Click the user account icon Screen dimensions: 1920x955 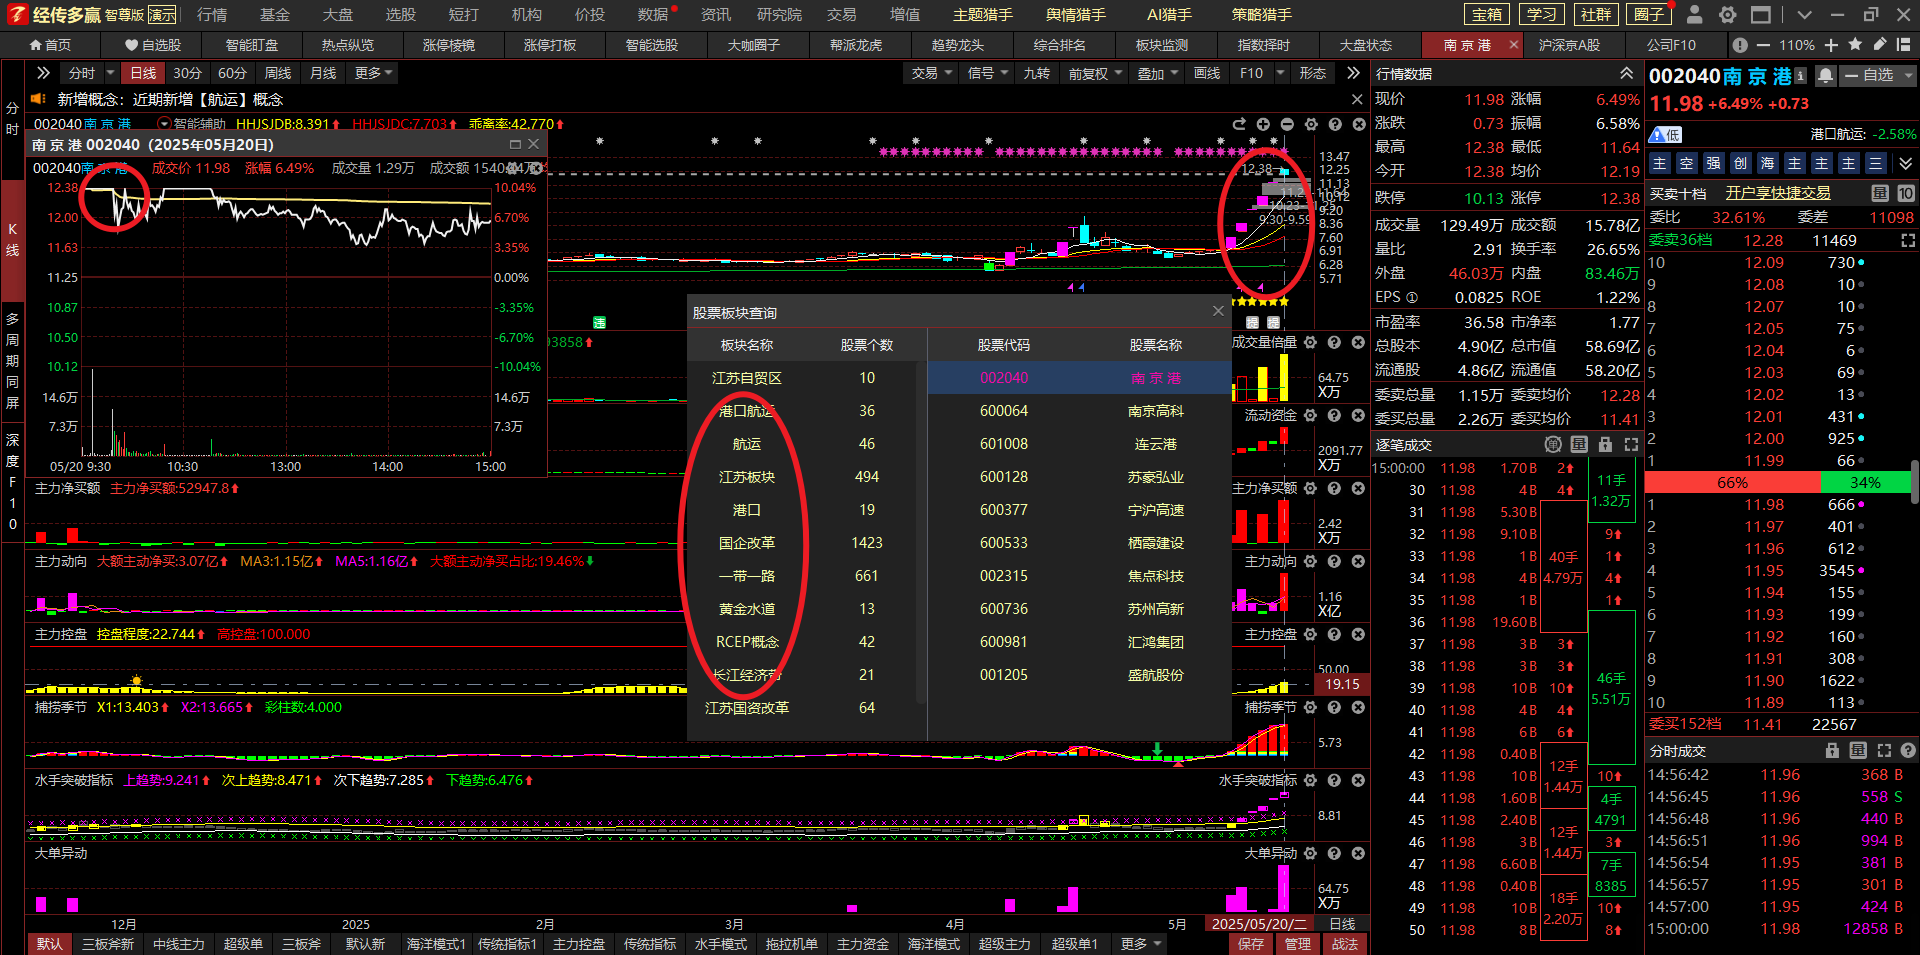(x=1694, y=15)
